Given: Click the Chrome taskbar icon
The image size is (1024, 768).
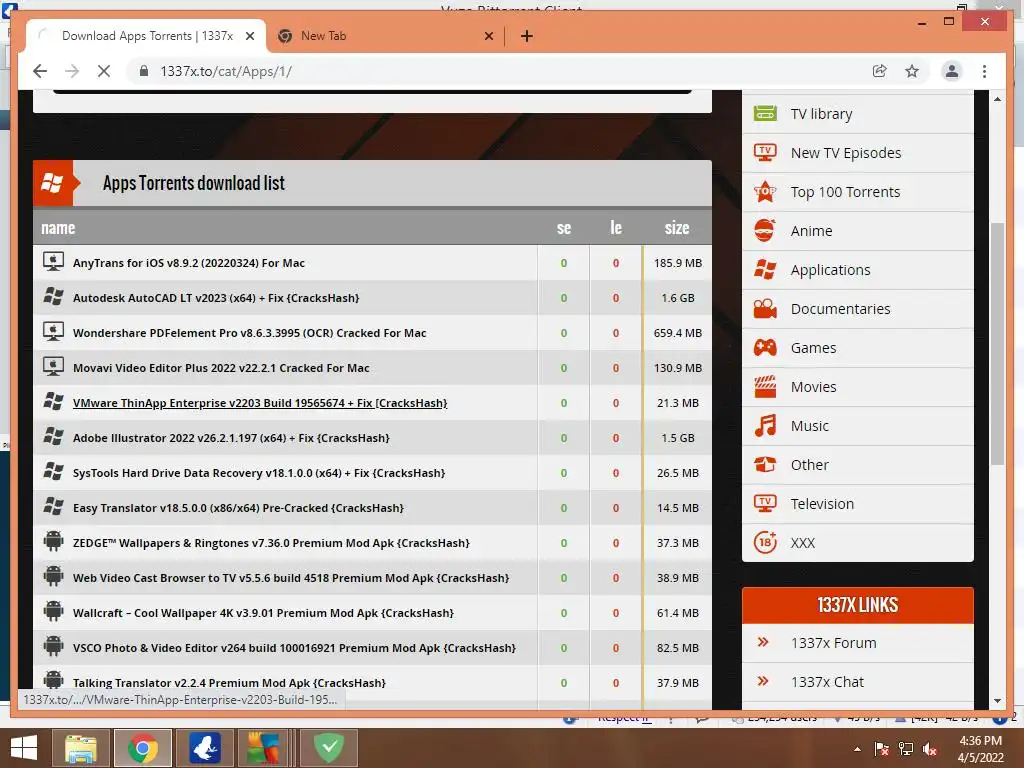Looking at the screenshot, I should click(x=142, y=748).
